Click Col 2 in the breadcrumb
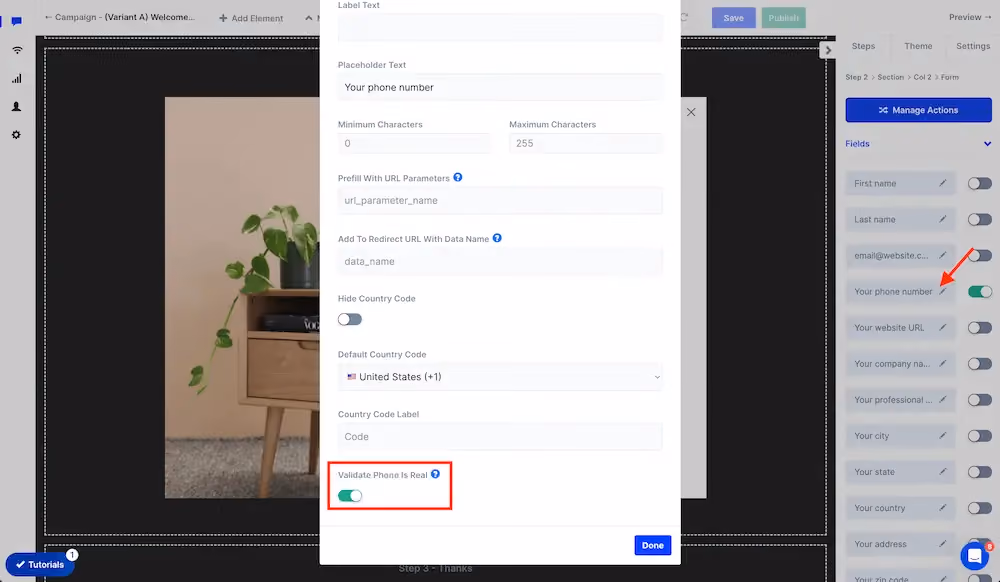The width and height of the screenshot is (1000, 582). 922,77
